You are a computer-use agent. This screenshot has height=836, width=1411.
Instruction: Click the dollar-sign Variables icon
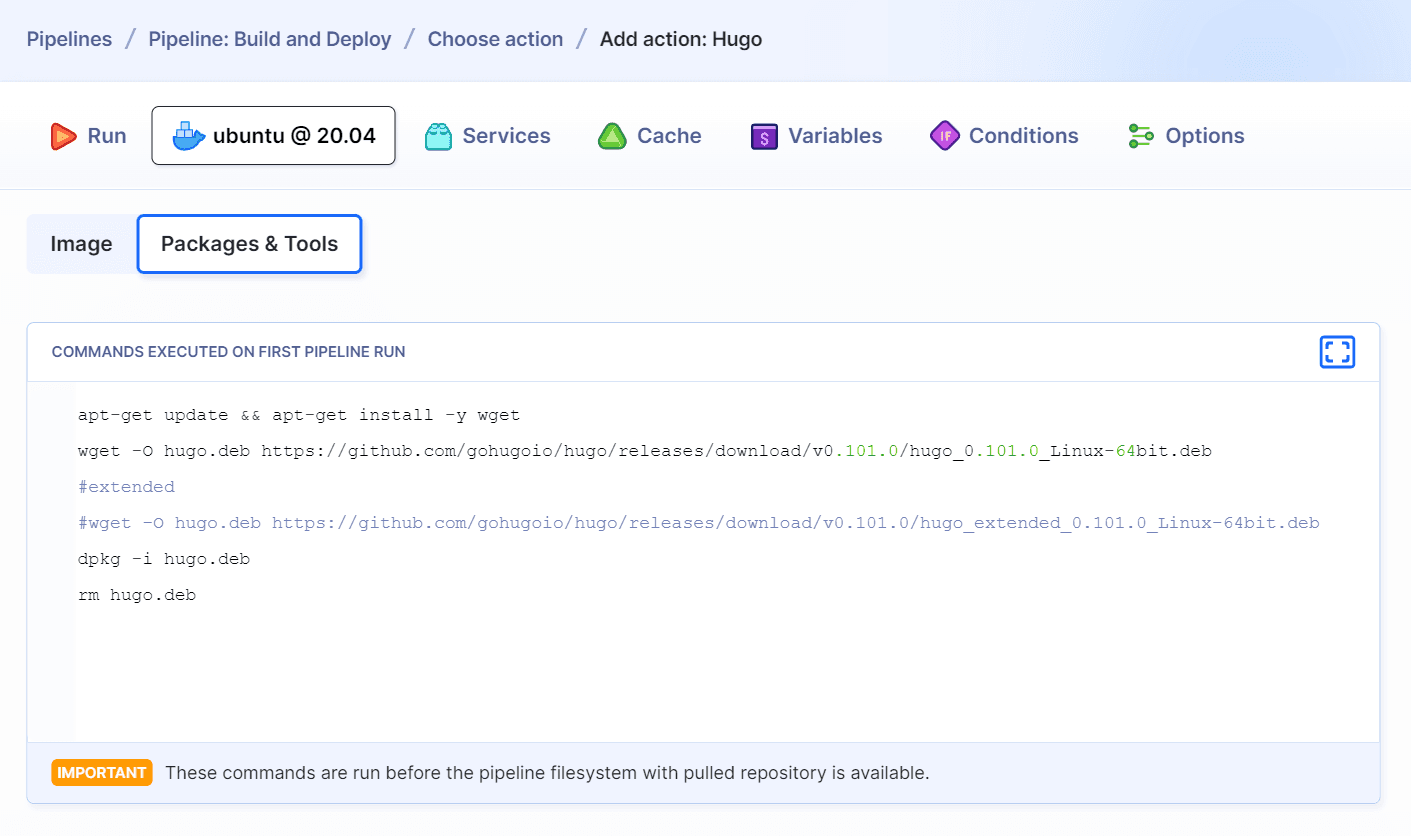[x=764, y=135]
